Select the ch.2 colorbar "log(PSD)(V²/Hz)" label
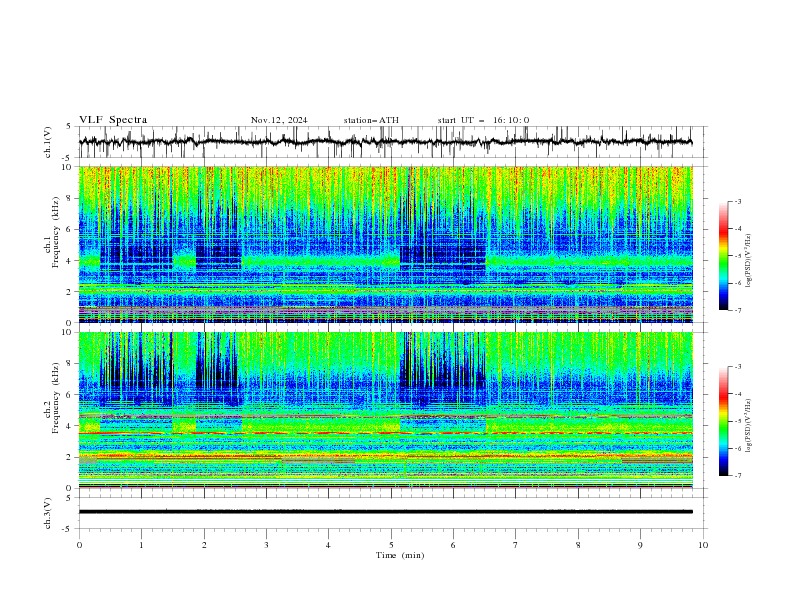The image size is (792, 612). click(x=748, y=425)
